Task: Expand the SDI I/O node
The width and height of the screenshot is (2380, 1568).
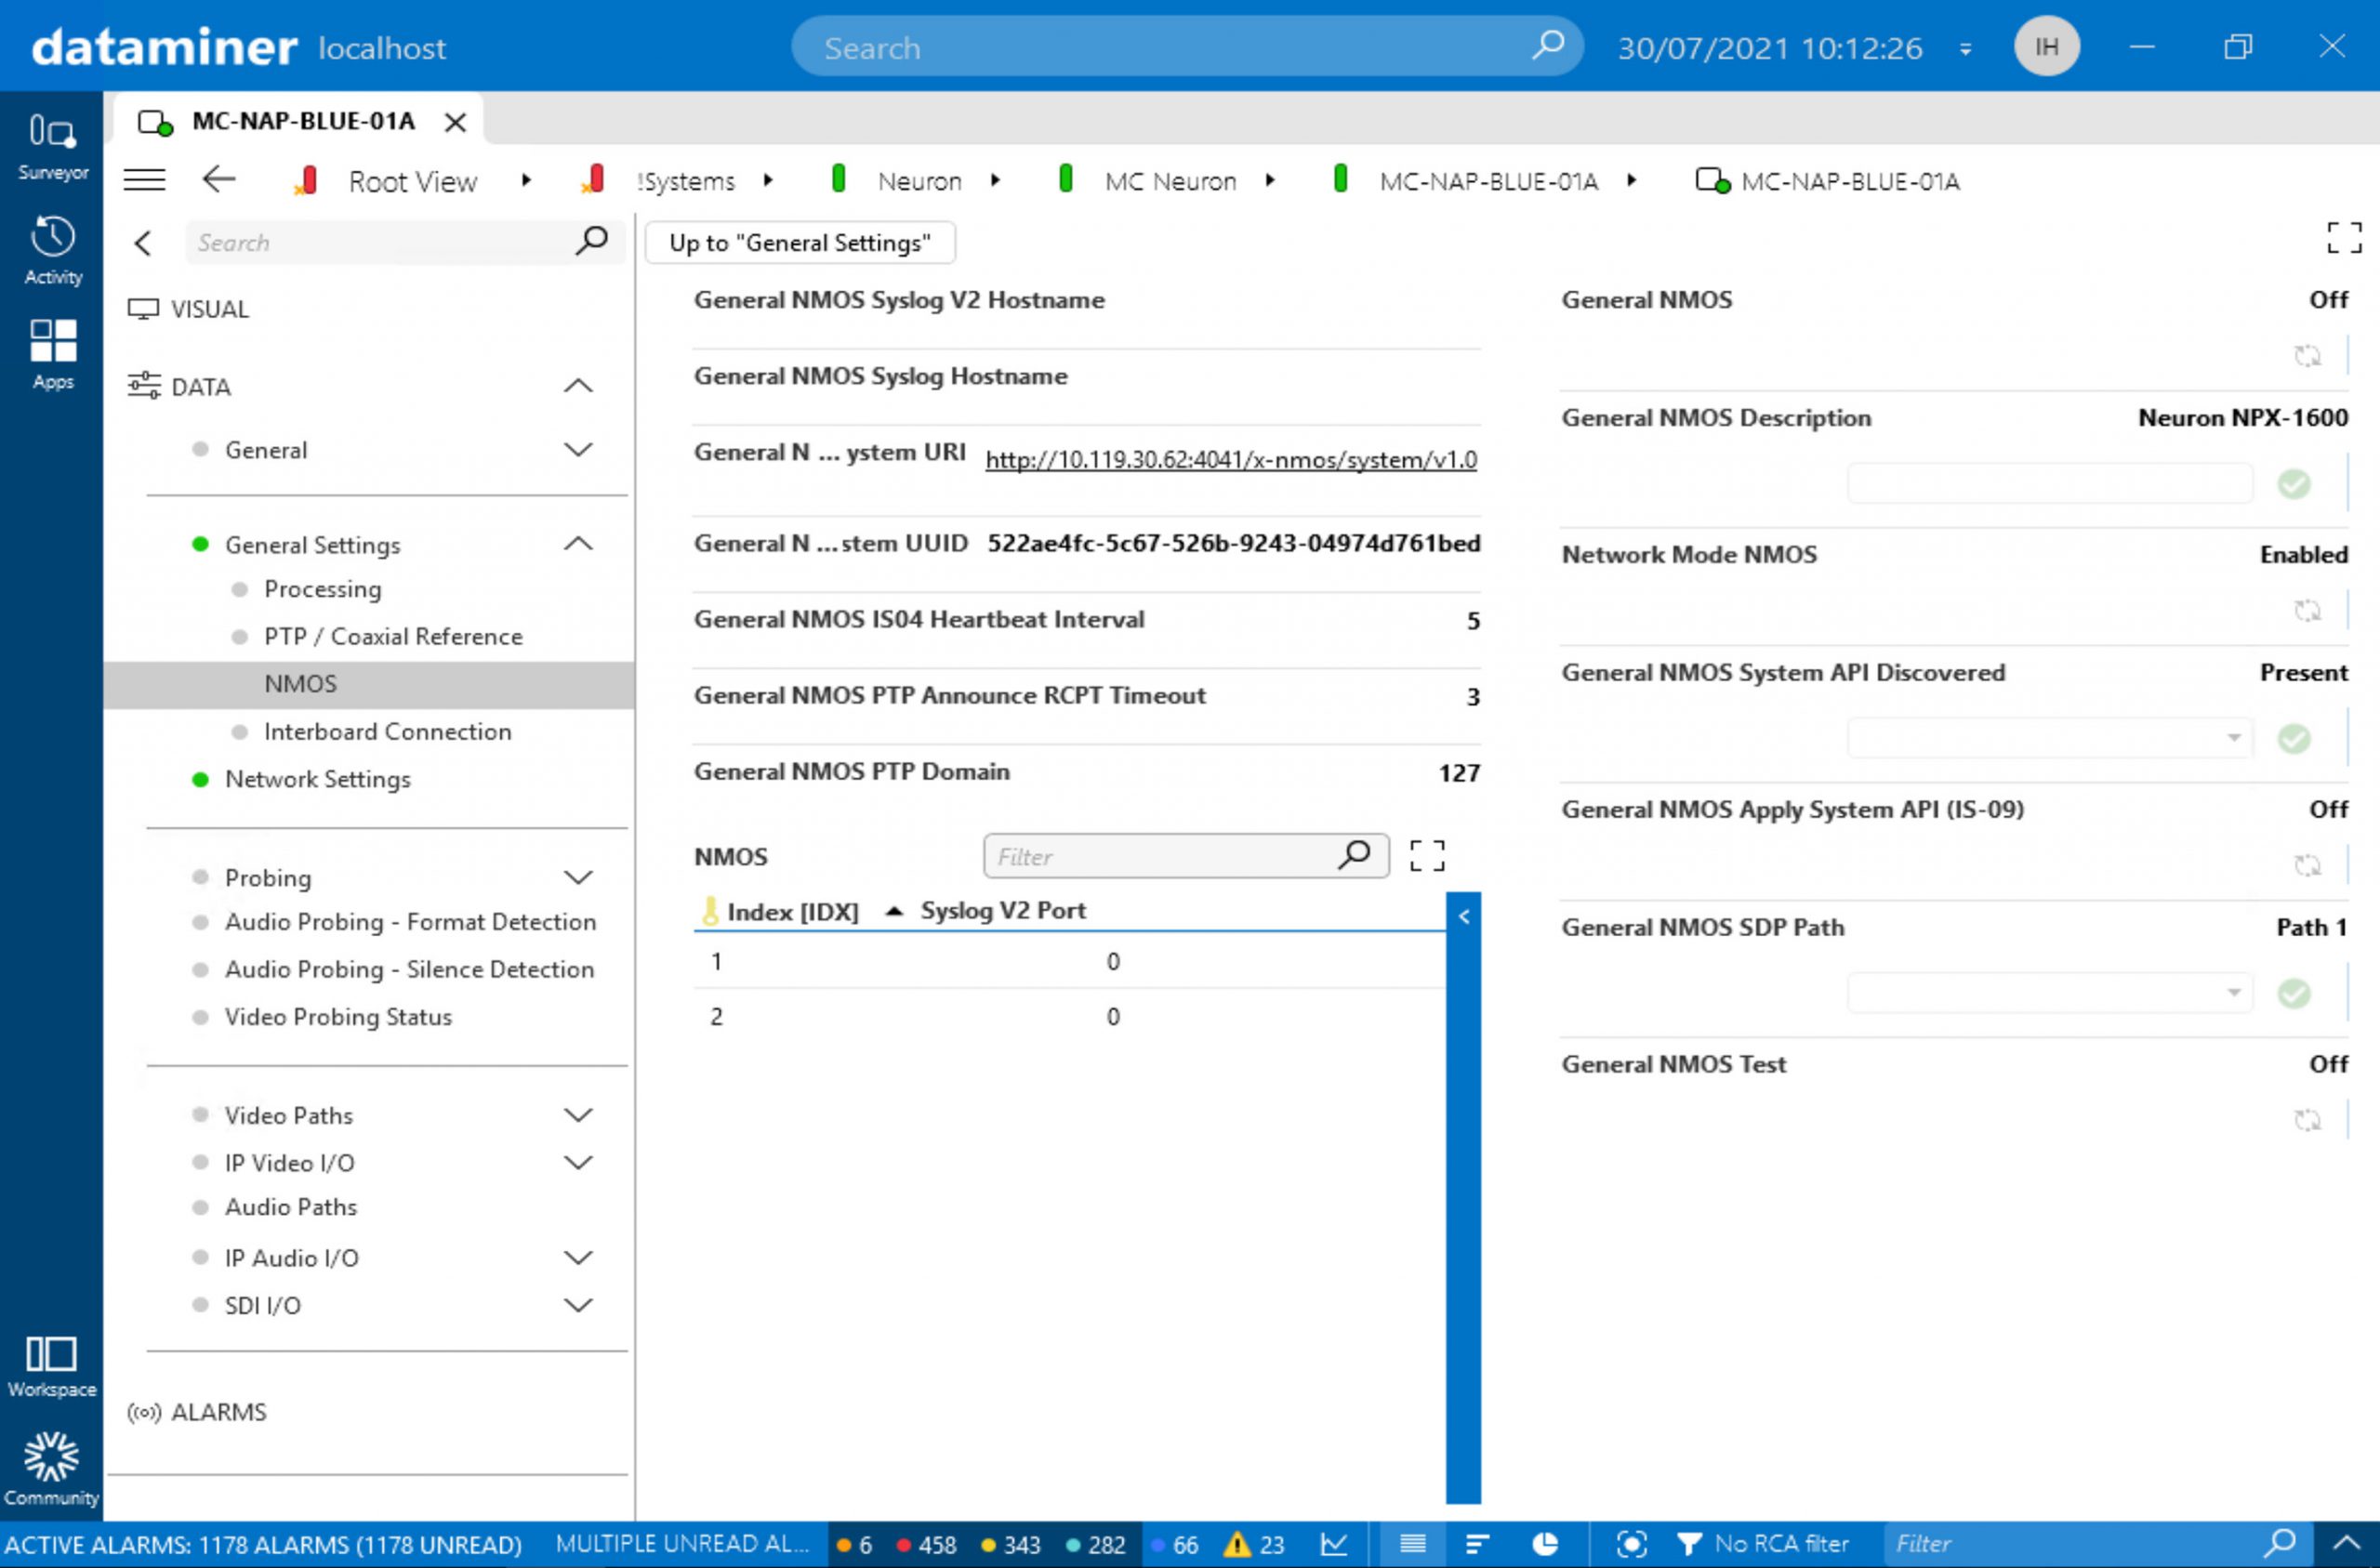Action: tap(578, 1305)
